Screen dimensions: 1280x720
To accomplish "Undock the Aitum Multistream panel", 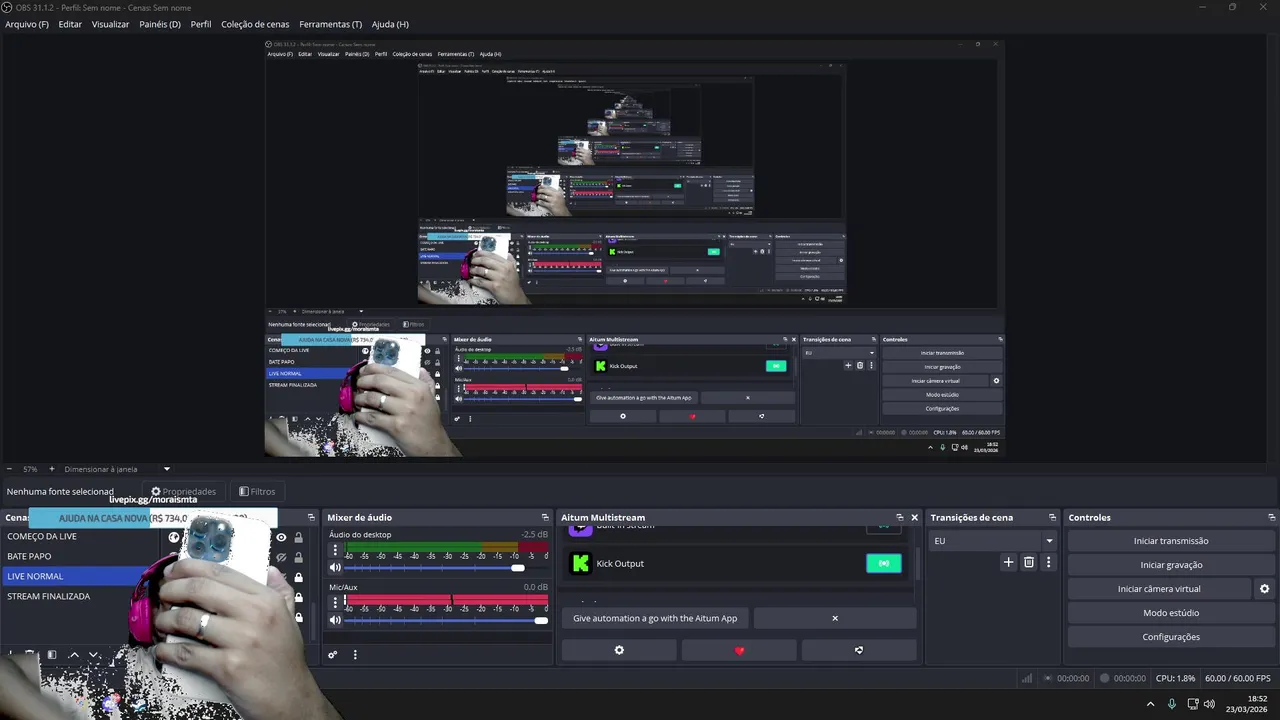I will click(x=900, y=517).
